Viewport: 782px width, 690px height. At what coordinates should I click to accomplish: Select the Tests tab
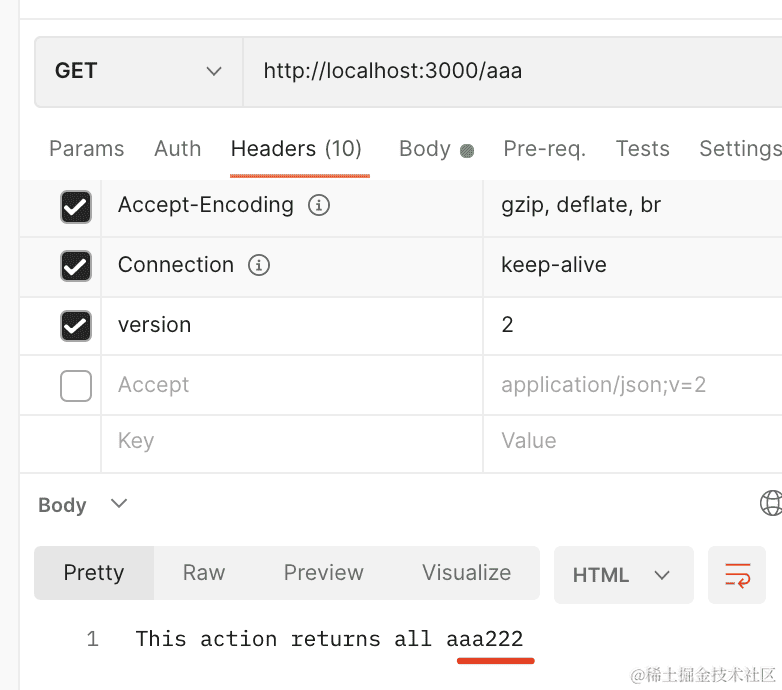point(642,149)
